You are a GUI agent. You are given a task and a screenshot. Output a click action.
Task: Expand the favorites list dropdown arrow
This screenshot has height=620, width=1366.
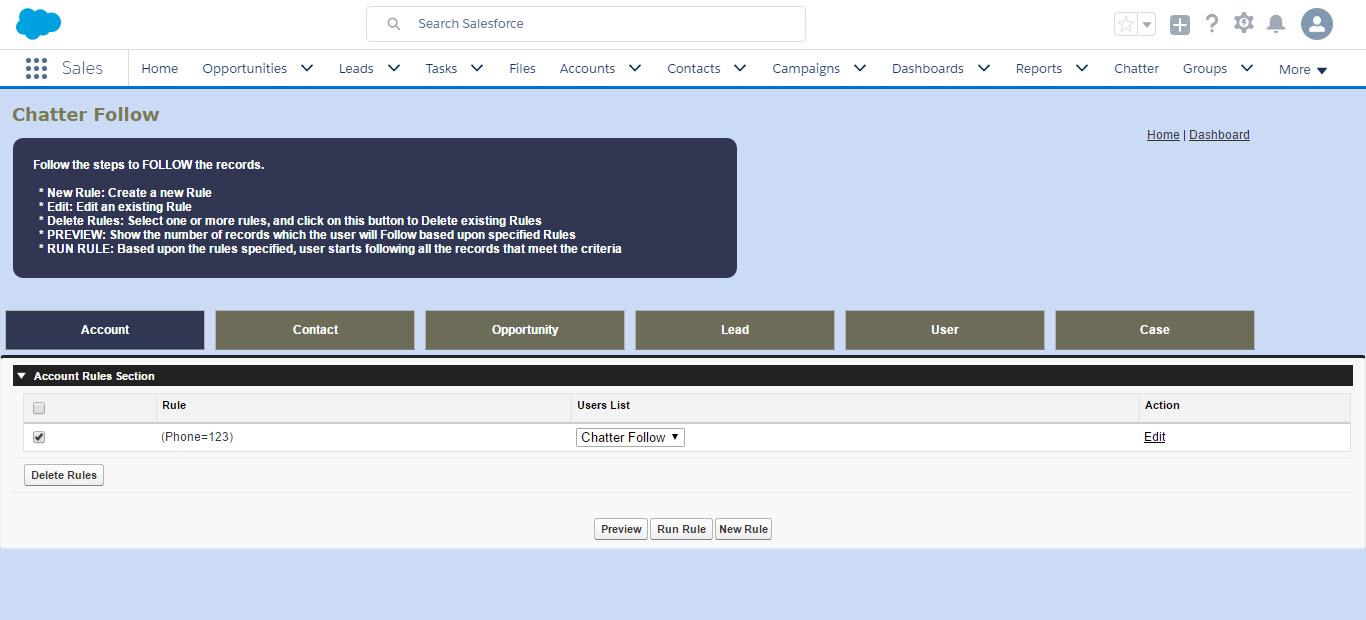[x=1147, y=24]
